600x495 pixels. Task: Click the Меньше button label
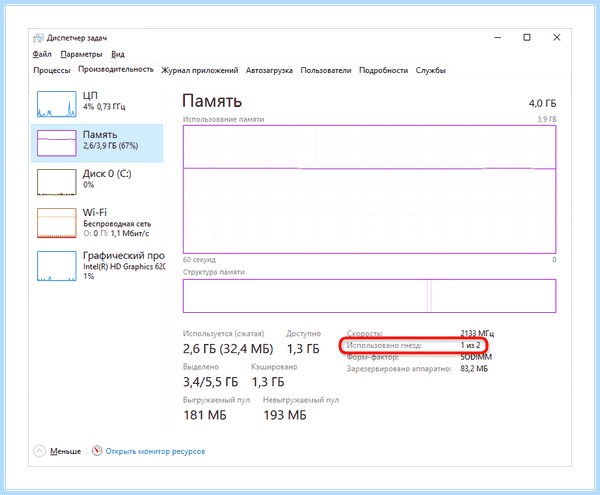pos(65,451)
